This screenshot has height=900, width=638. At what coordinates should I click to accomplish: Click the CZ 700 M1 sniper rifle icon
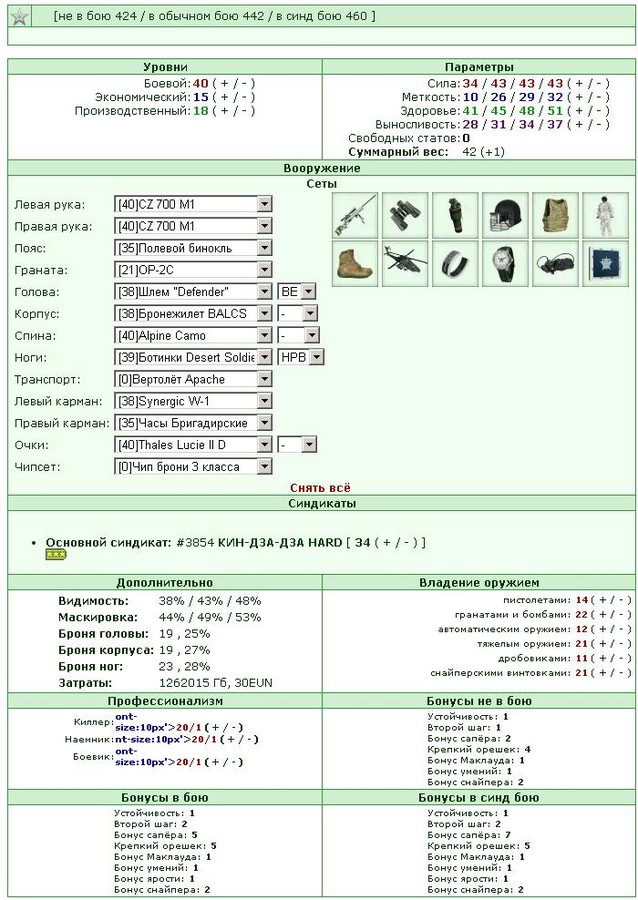tap(356, 215)
